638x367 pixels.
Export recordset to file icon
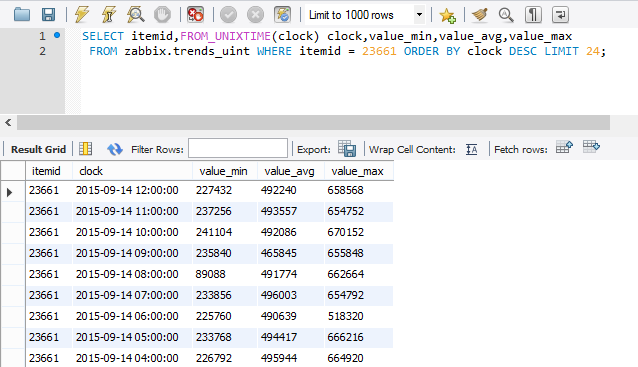(x=347, y=149)
